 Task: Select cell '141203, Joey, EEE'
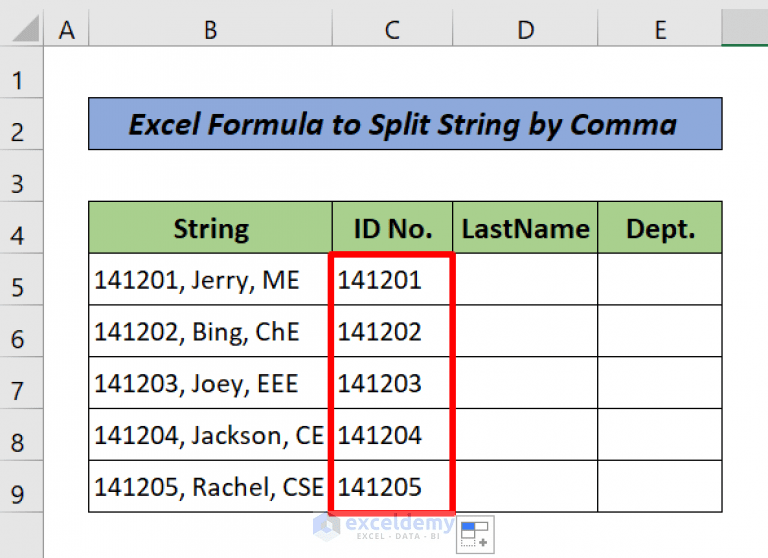[211, 383]
